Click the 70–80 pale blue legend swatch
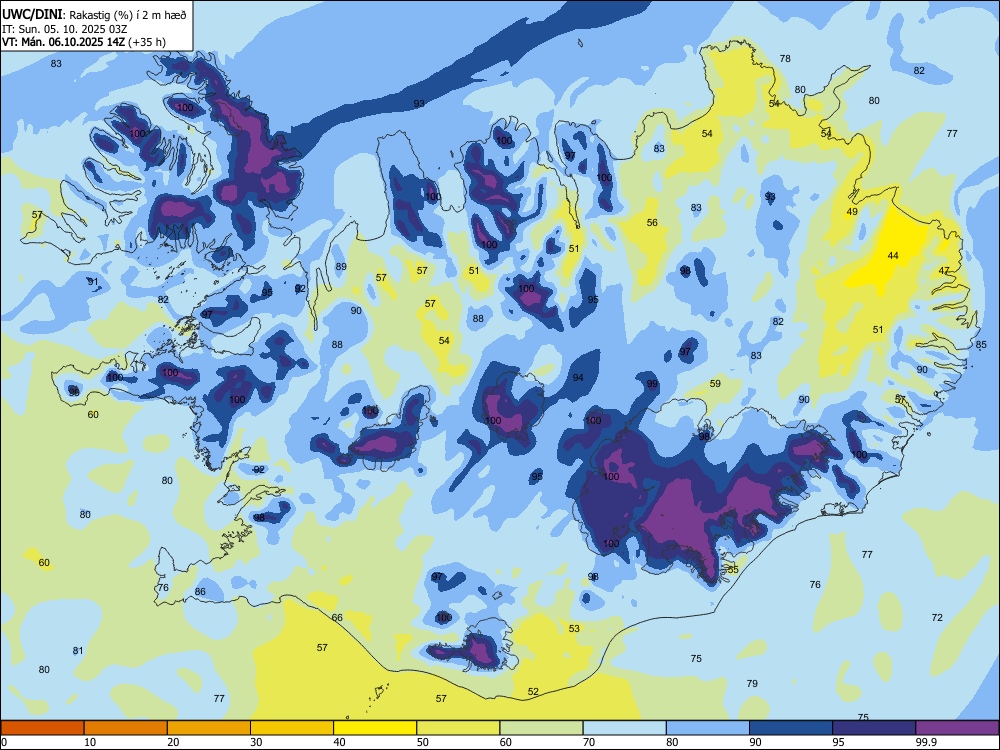The width and height of the screenshot is (1000, 750). coord(624,728)
